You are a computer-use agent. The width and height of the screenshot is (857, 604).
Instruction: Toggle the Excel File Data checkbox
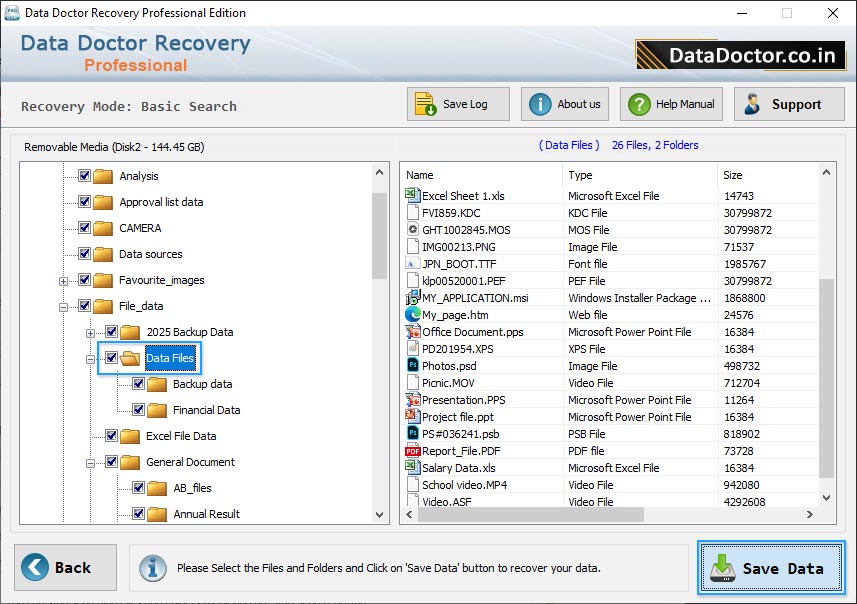112,436
